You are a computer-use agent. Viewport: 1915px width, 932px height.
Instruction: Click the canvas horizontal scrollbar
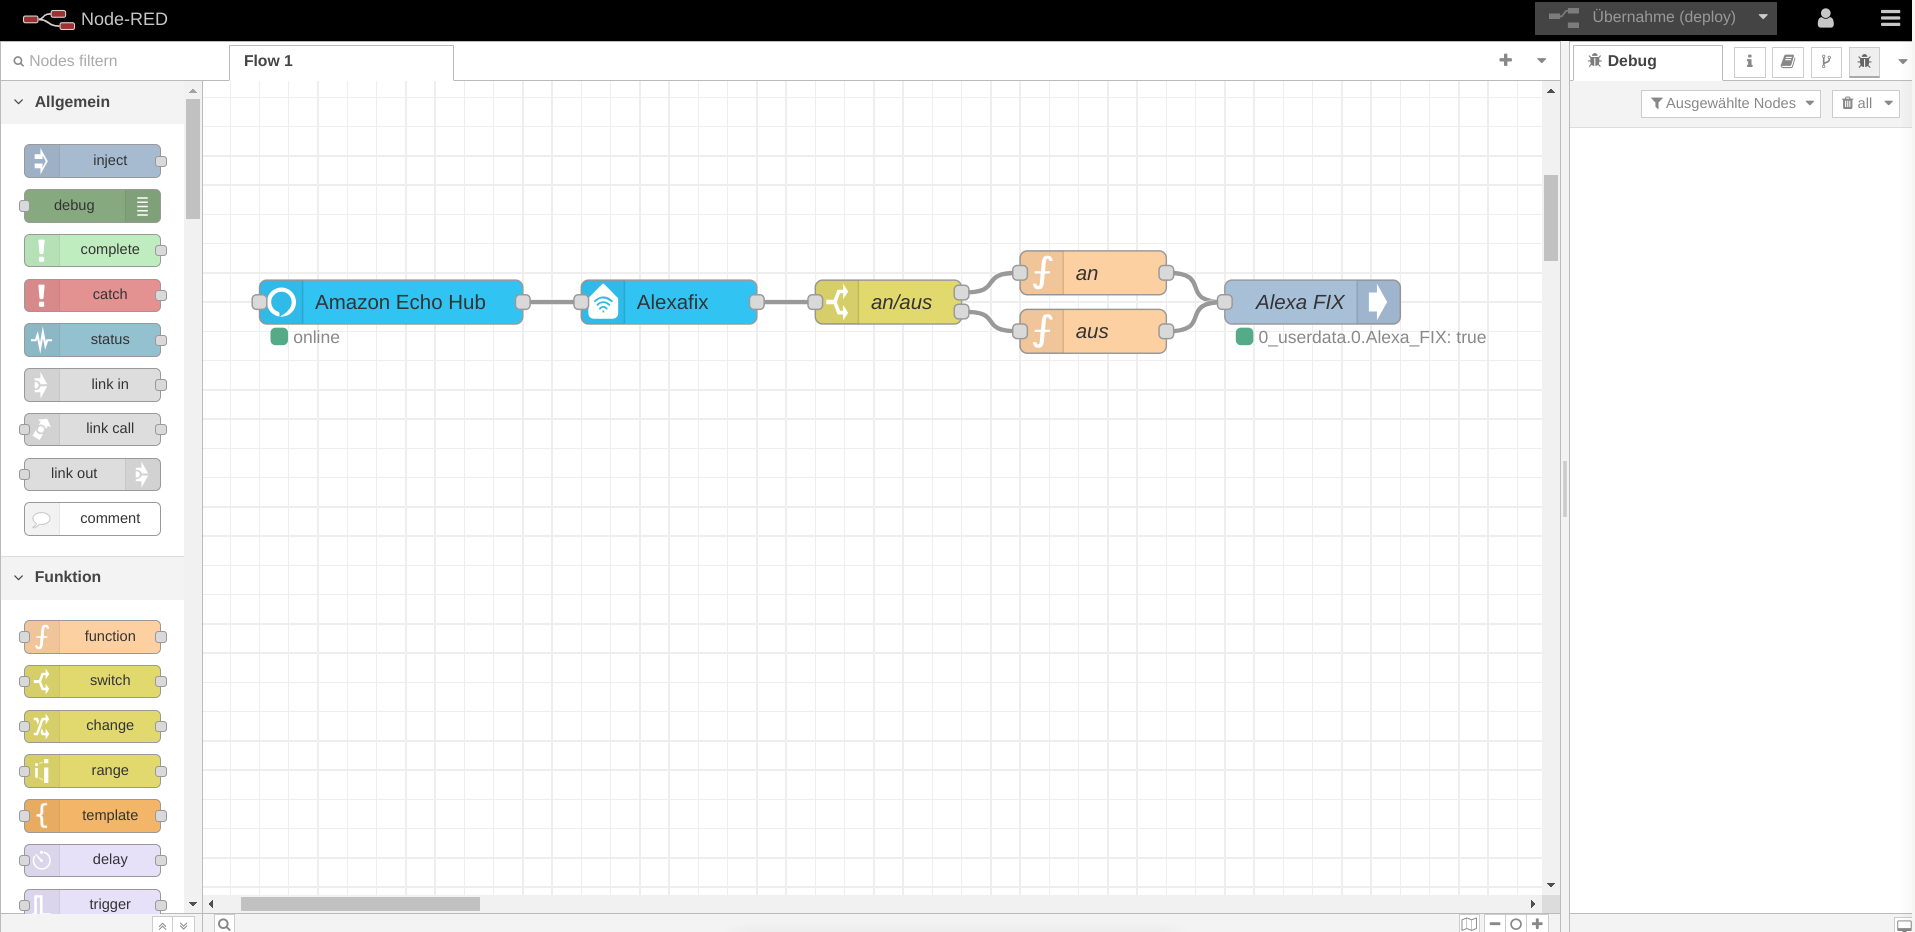point(360,904)
